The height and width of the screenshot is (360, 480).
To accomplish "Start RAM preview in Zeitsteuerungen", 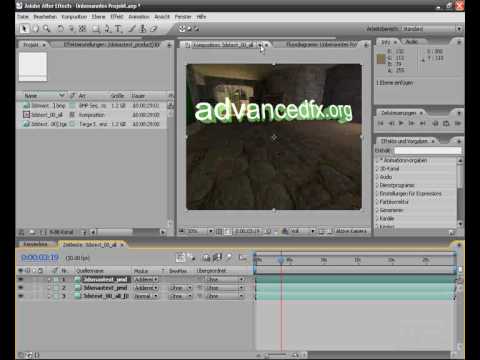I will tap(458, 124).
